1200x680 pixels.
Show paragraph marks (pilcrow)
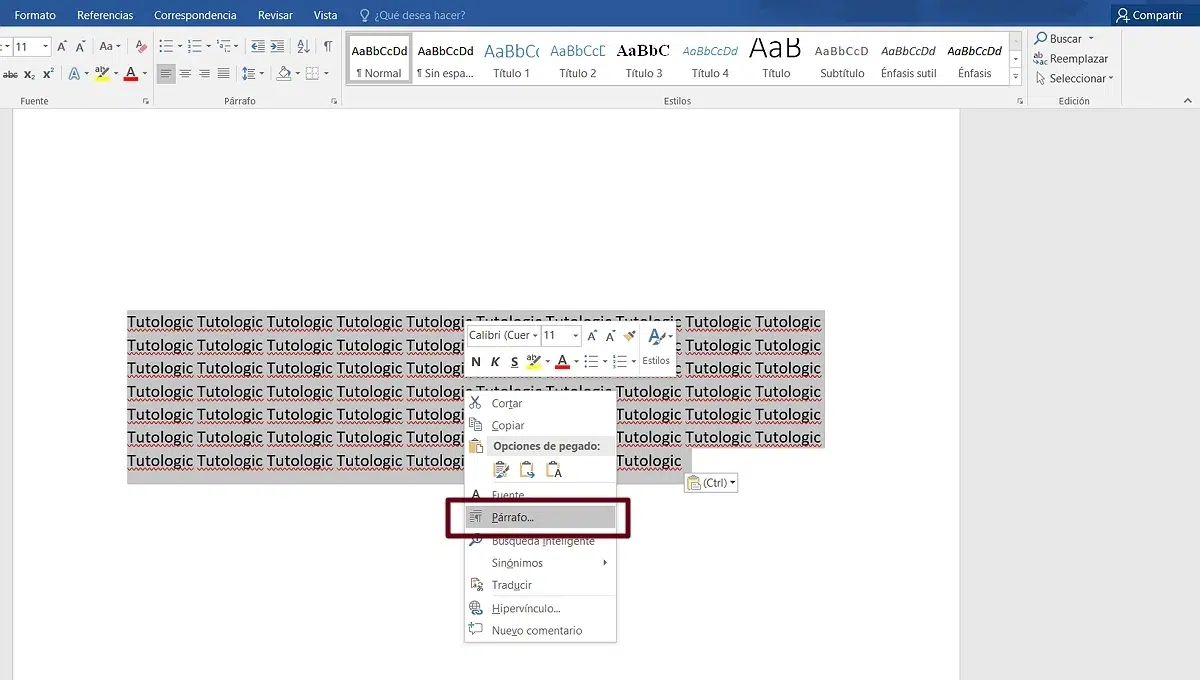tap(327, 47)
